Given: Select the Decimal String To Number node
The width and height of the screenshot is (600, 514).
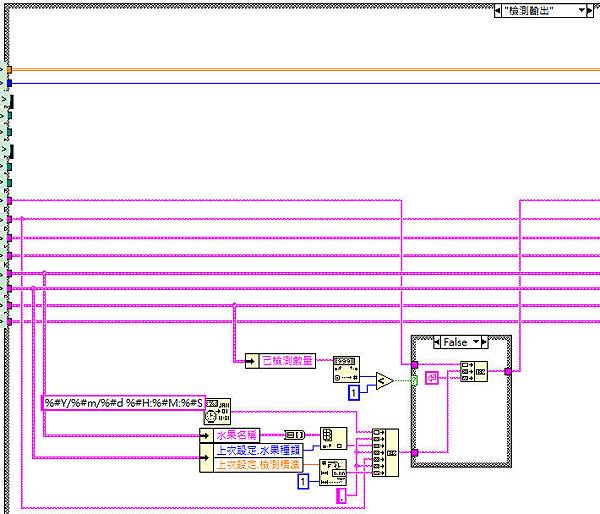Looking at the screenshot, I should pyautogui.click(x=346, y=369).
